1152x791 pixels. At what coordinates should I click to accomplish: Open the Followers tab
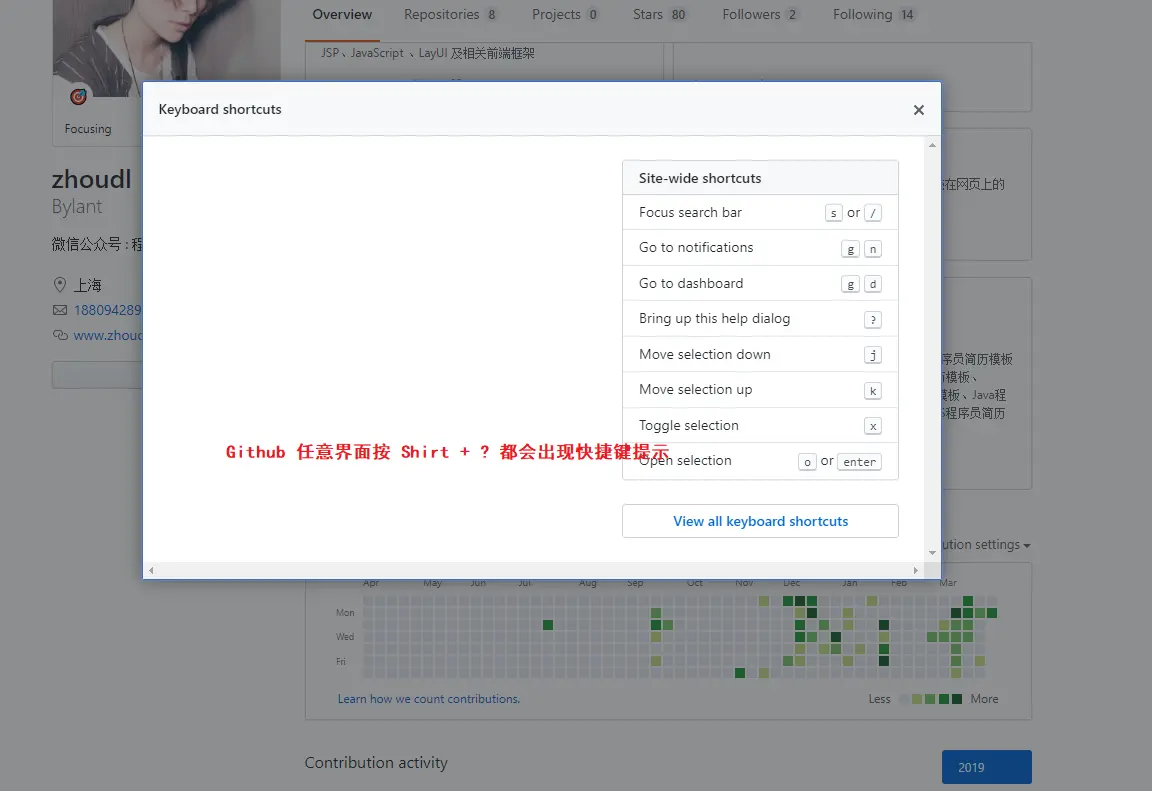tap(760, 15)
